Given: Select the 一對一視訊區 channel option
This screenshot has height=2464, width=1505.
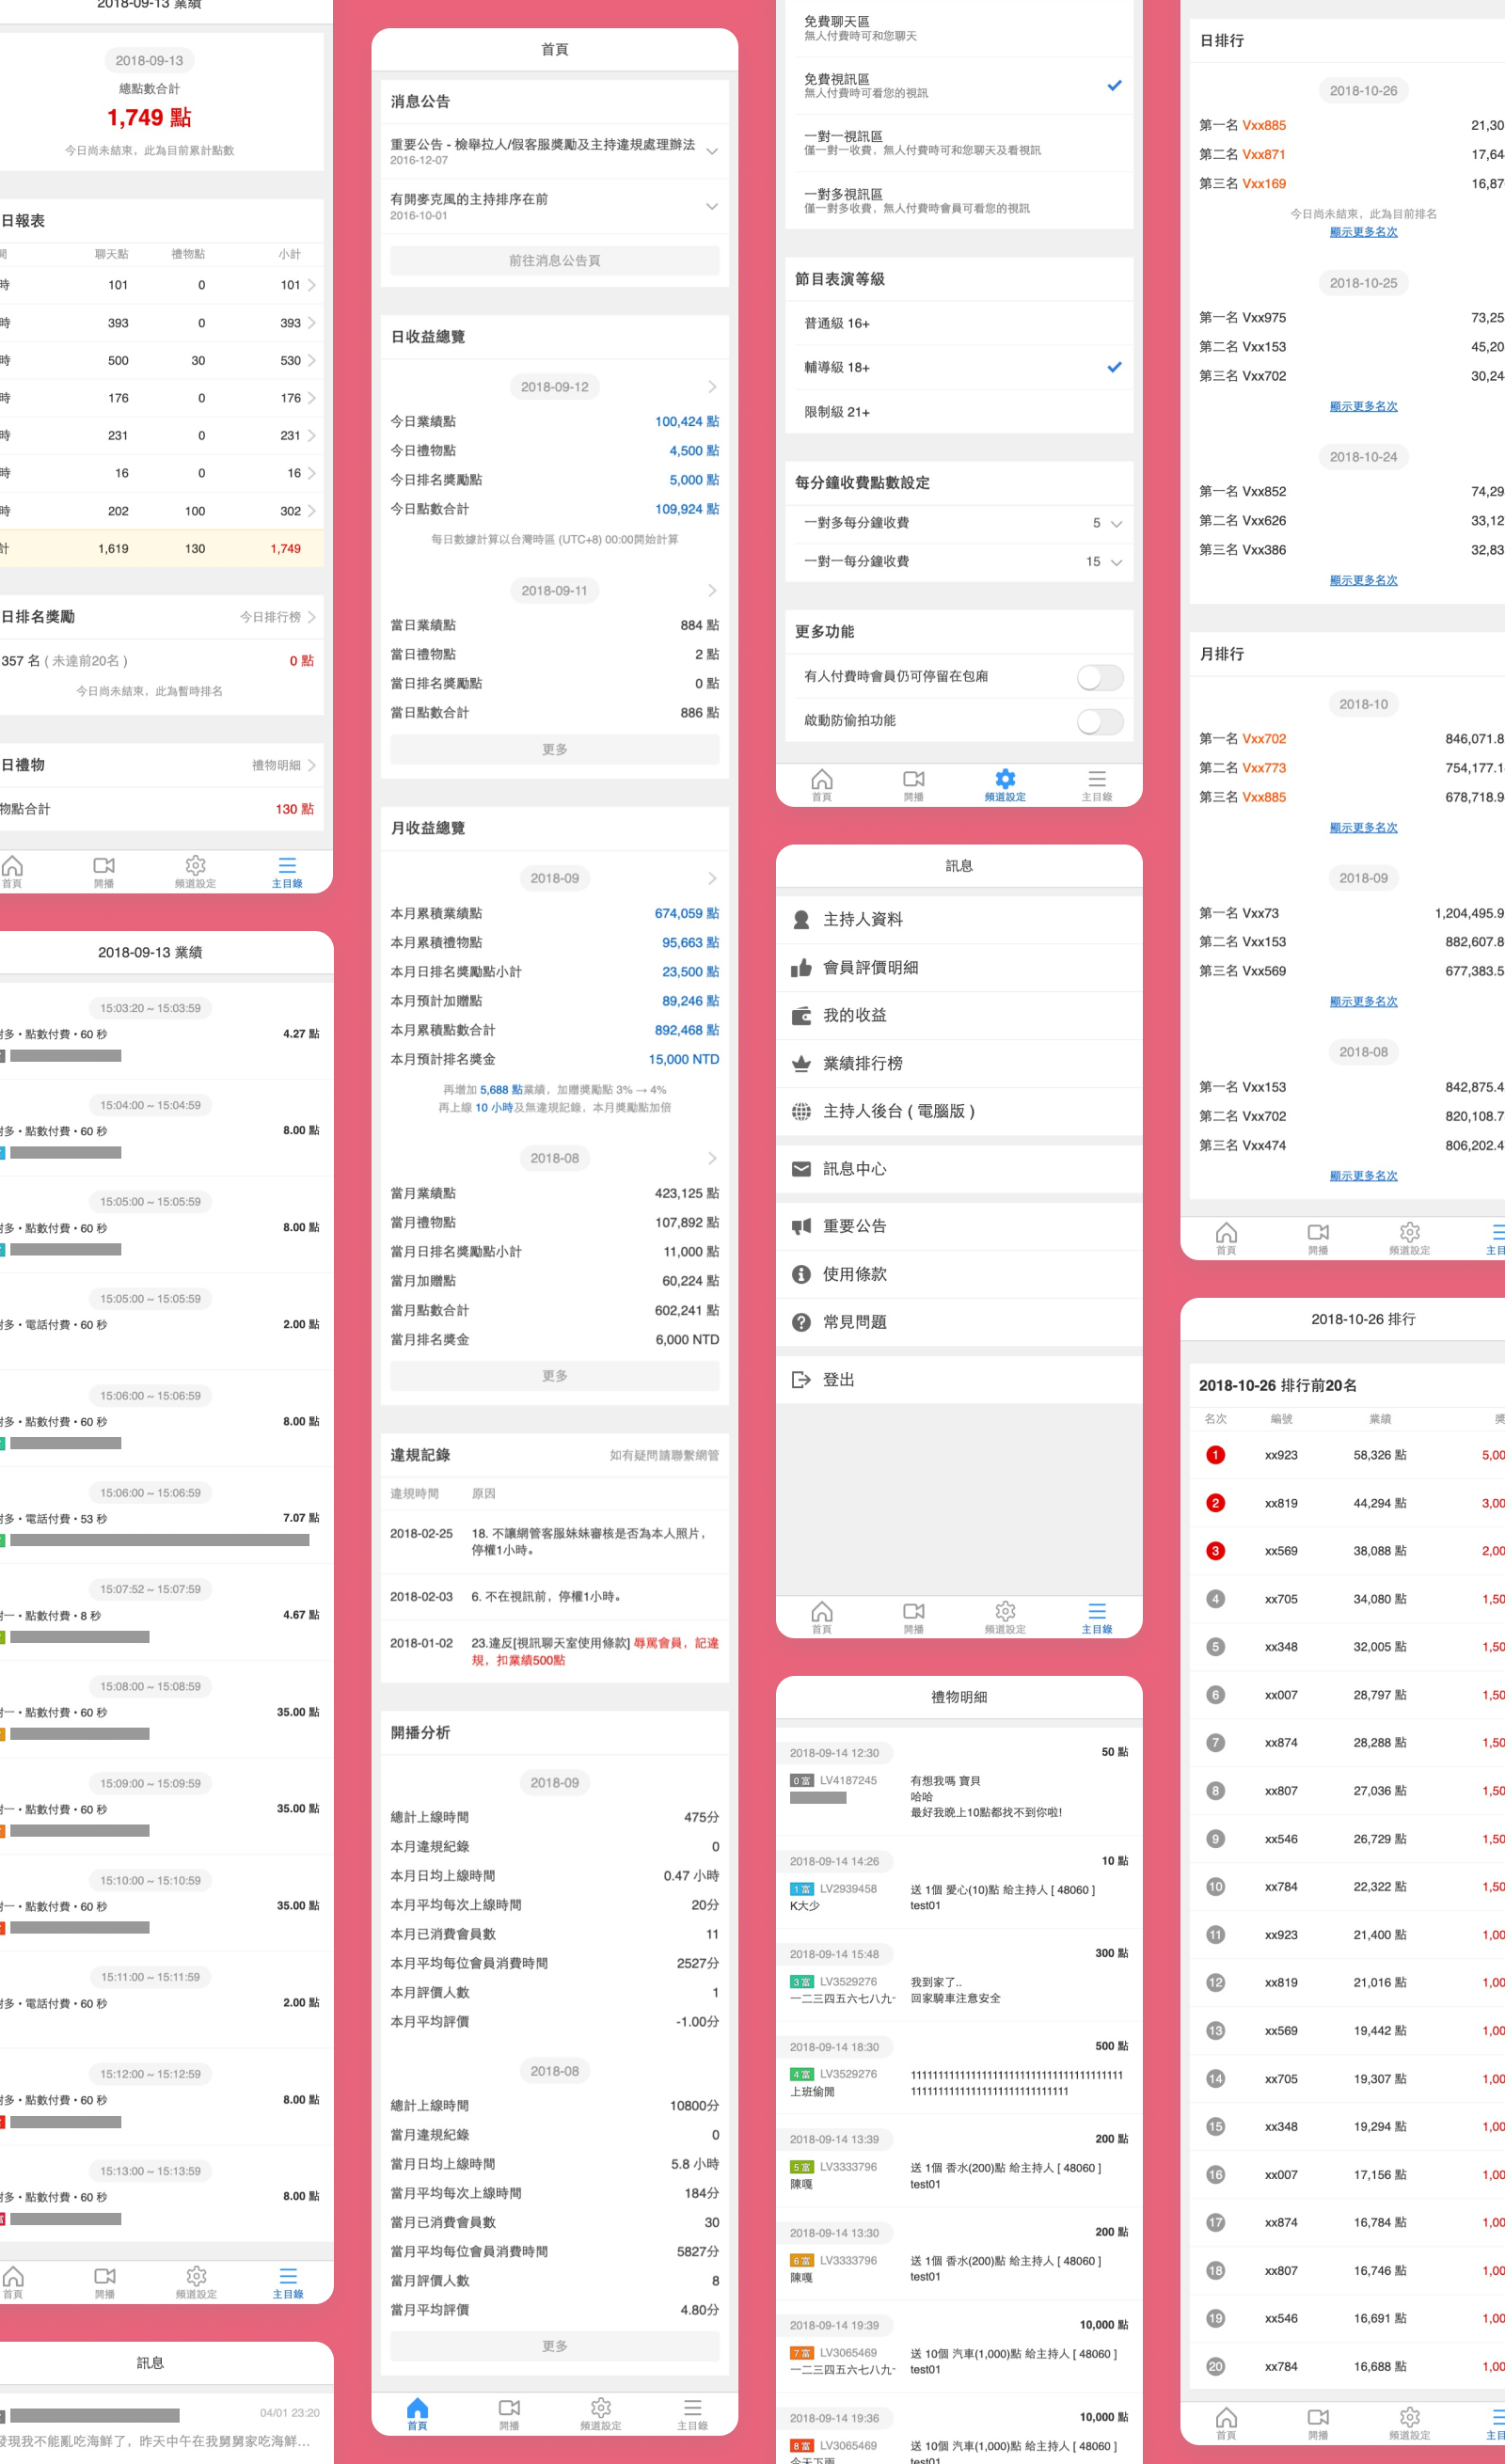Looking at the screenshot, I should (x=958, y=143).
